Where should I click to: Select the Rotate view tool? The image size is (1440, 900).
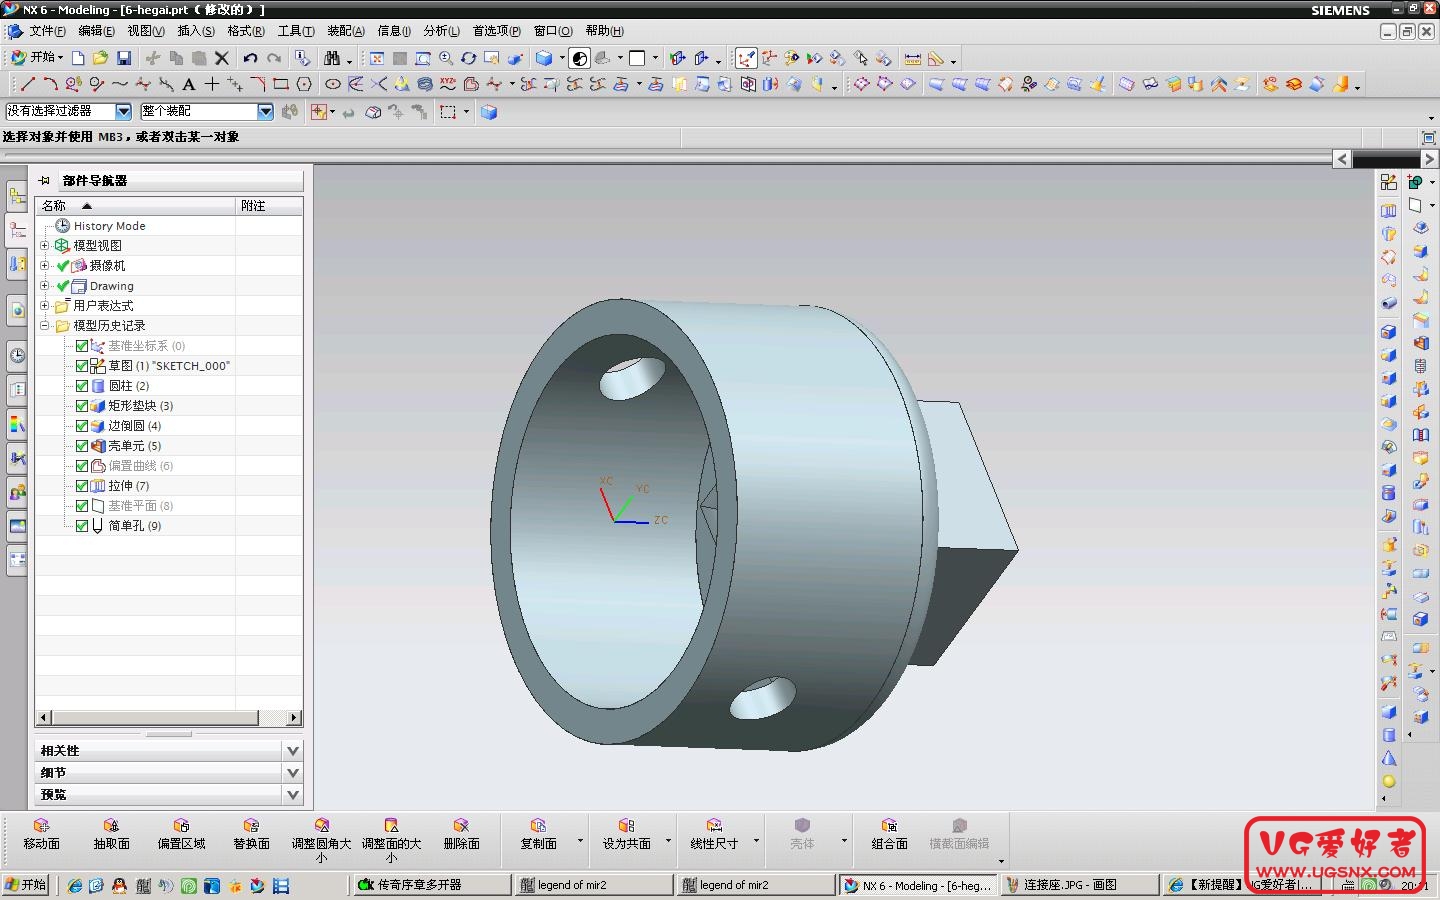[469, 58]
